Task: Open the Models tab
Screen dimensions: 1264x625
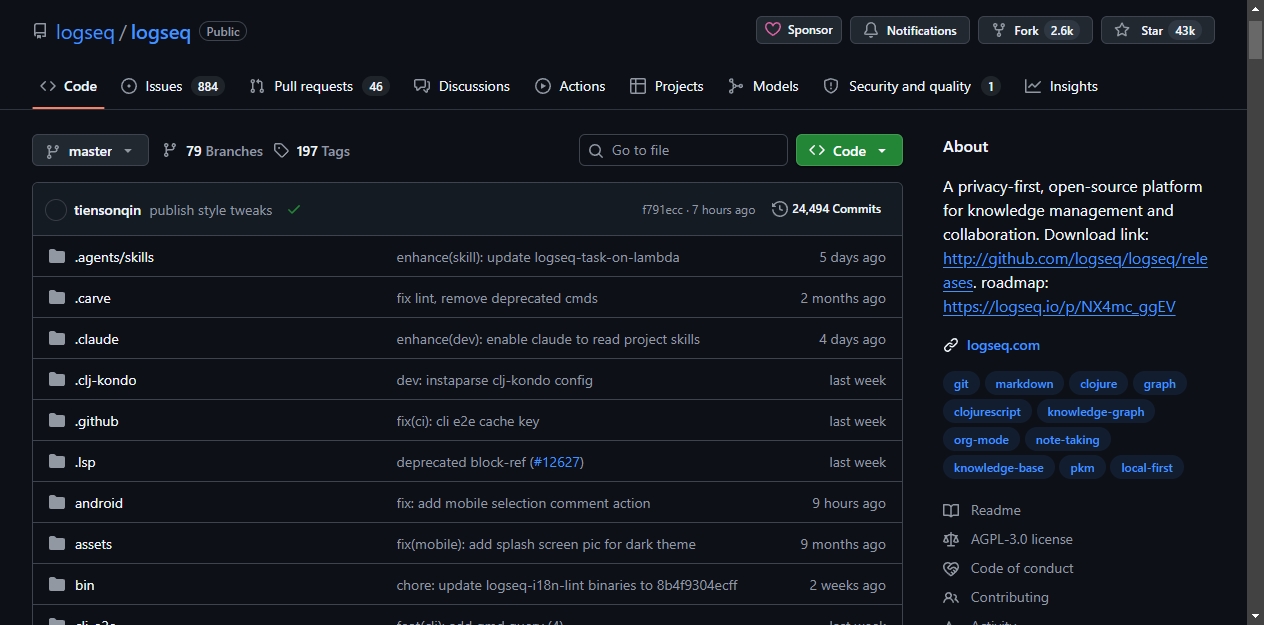Action: tap(763, 86)
